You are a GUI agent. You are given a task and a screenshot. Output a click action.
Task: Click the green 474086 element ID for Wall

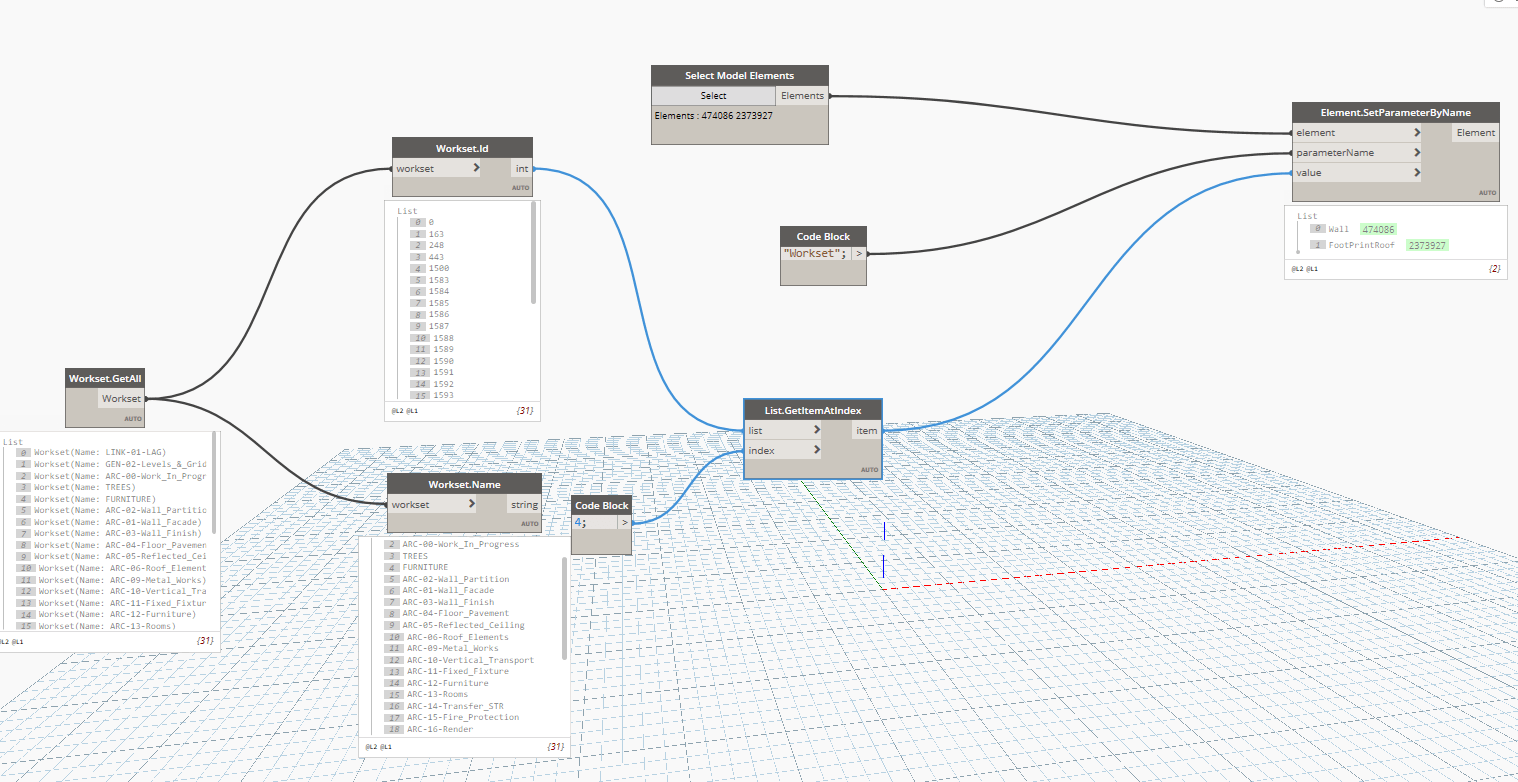click(x=1378, y=230)
